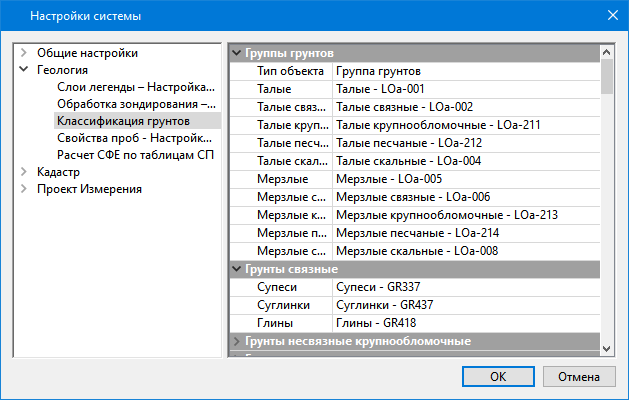The width and height of the screenshot is (629, 400).
Task: Select Расчет СФЕ по таблицам СП
Action: pos(136,155)
